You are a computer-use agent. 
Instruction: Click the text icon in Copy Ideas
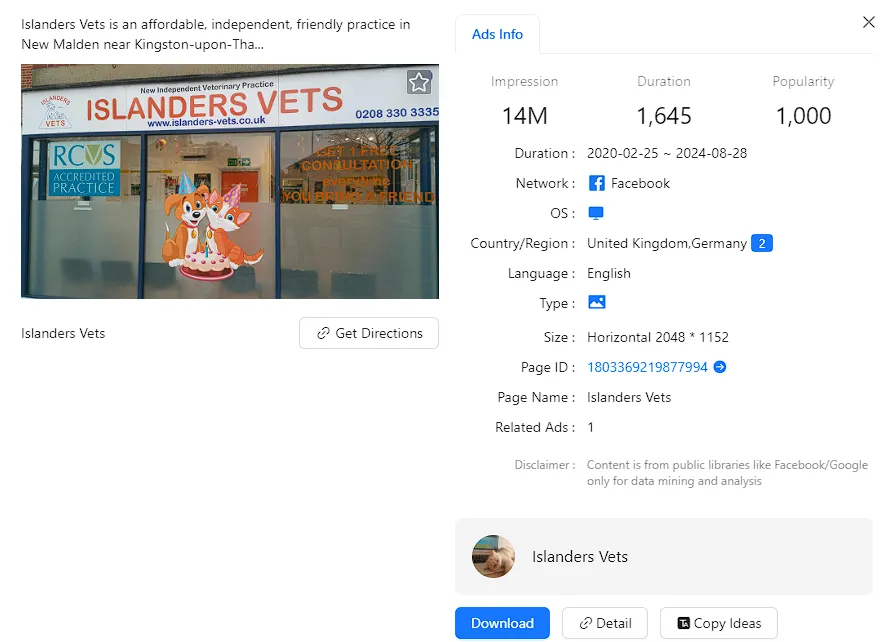point(683,623)
